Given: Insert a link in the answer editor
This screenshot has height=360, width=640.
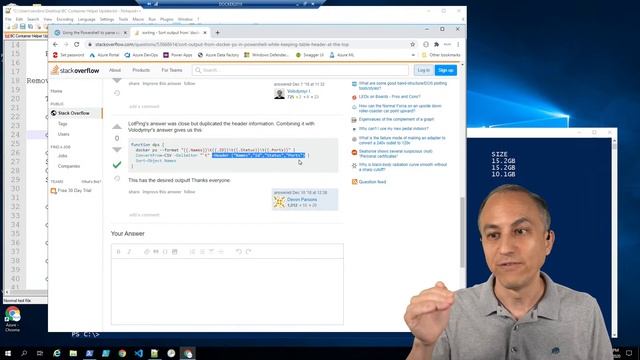Looking at the screenshot, I should pos(147,252).
